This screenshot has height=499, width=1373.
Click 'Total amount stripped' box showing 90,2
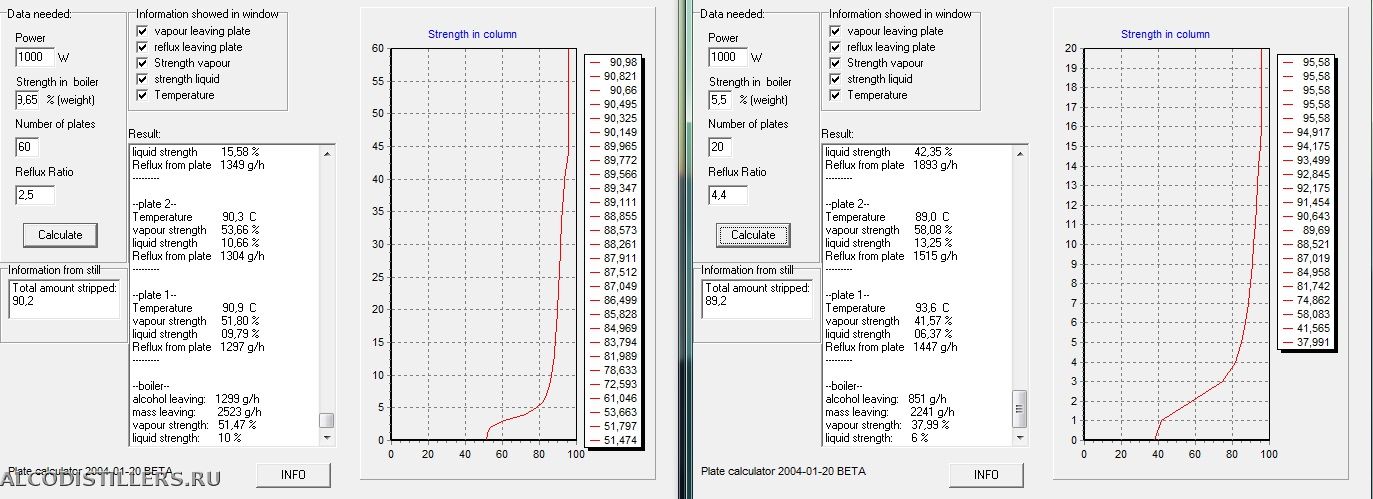pos(64,299)
